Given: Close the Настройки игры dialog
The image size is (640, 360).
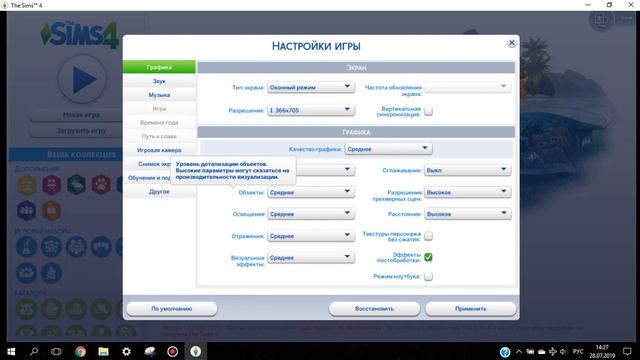Looking at the screenshot, I should (511, 43).
